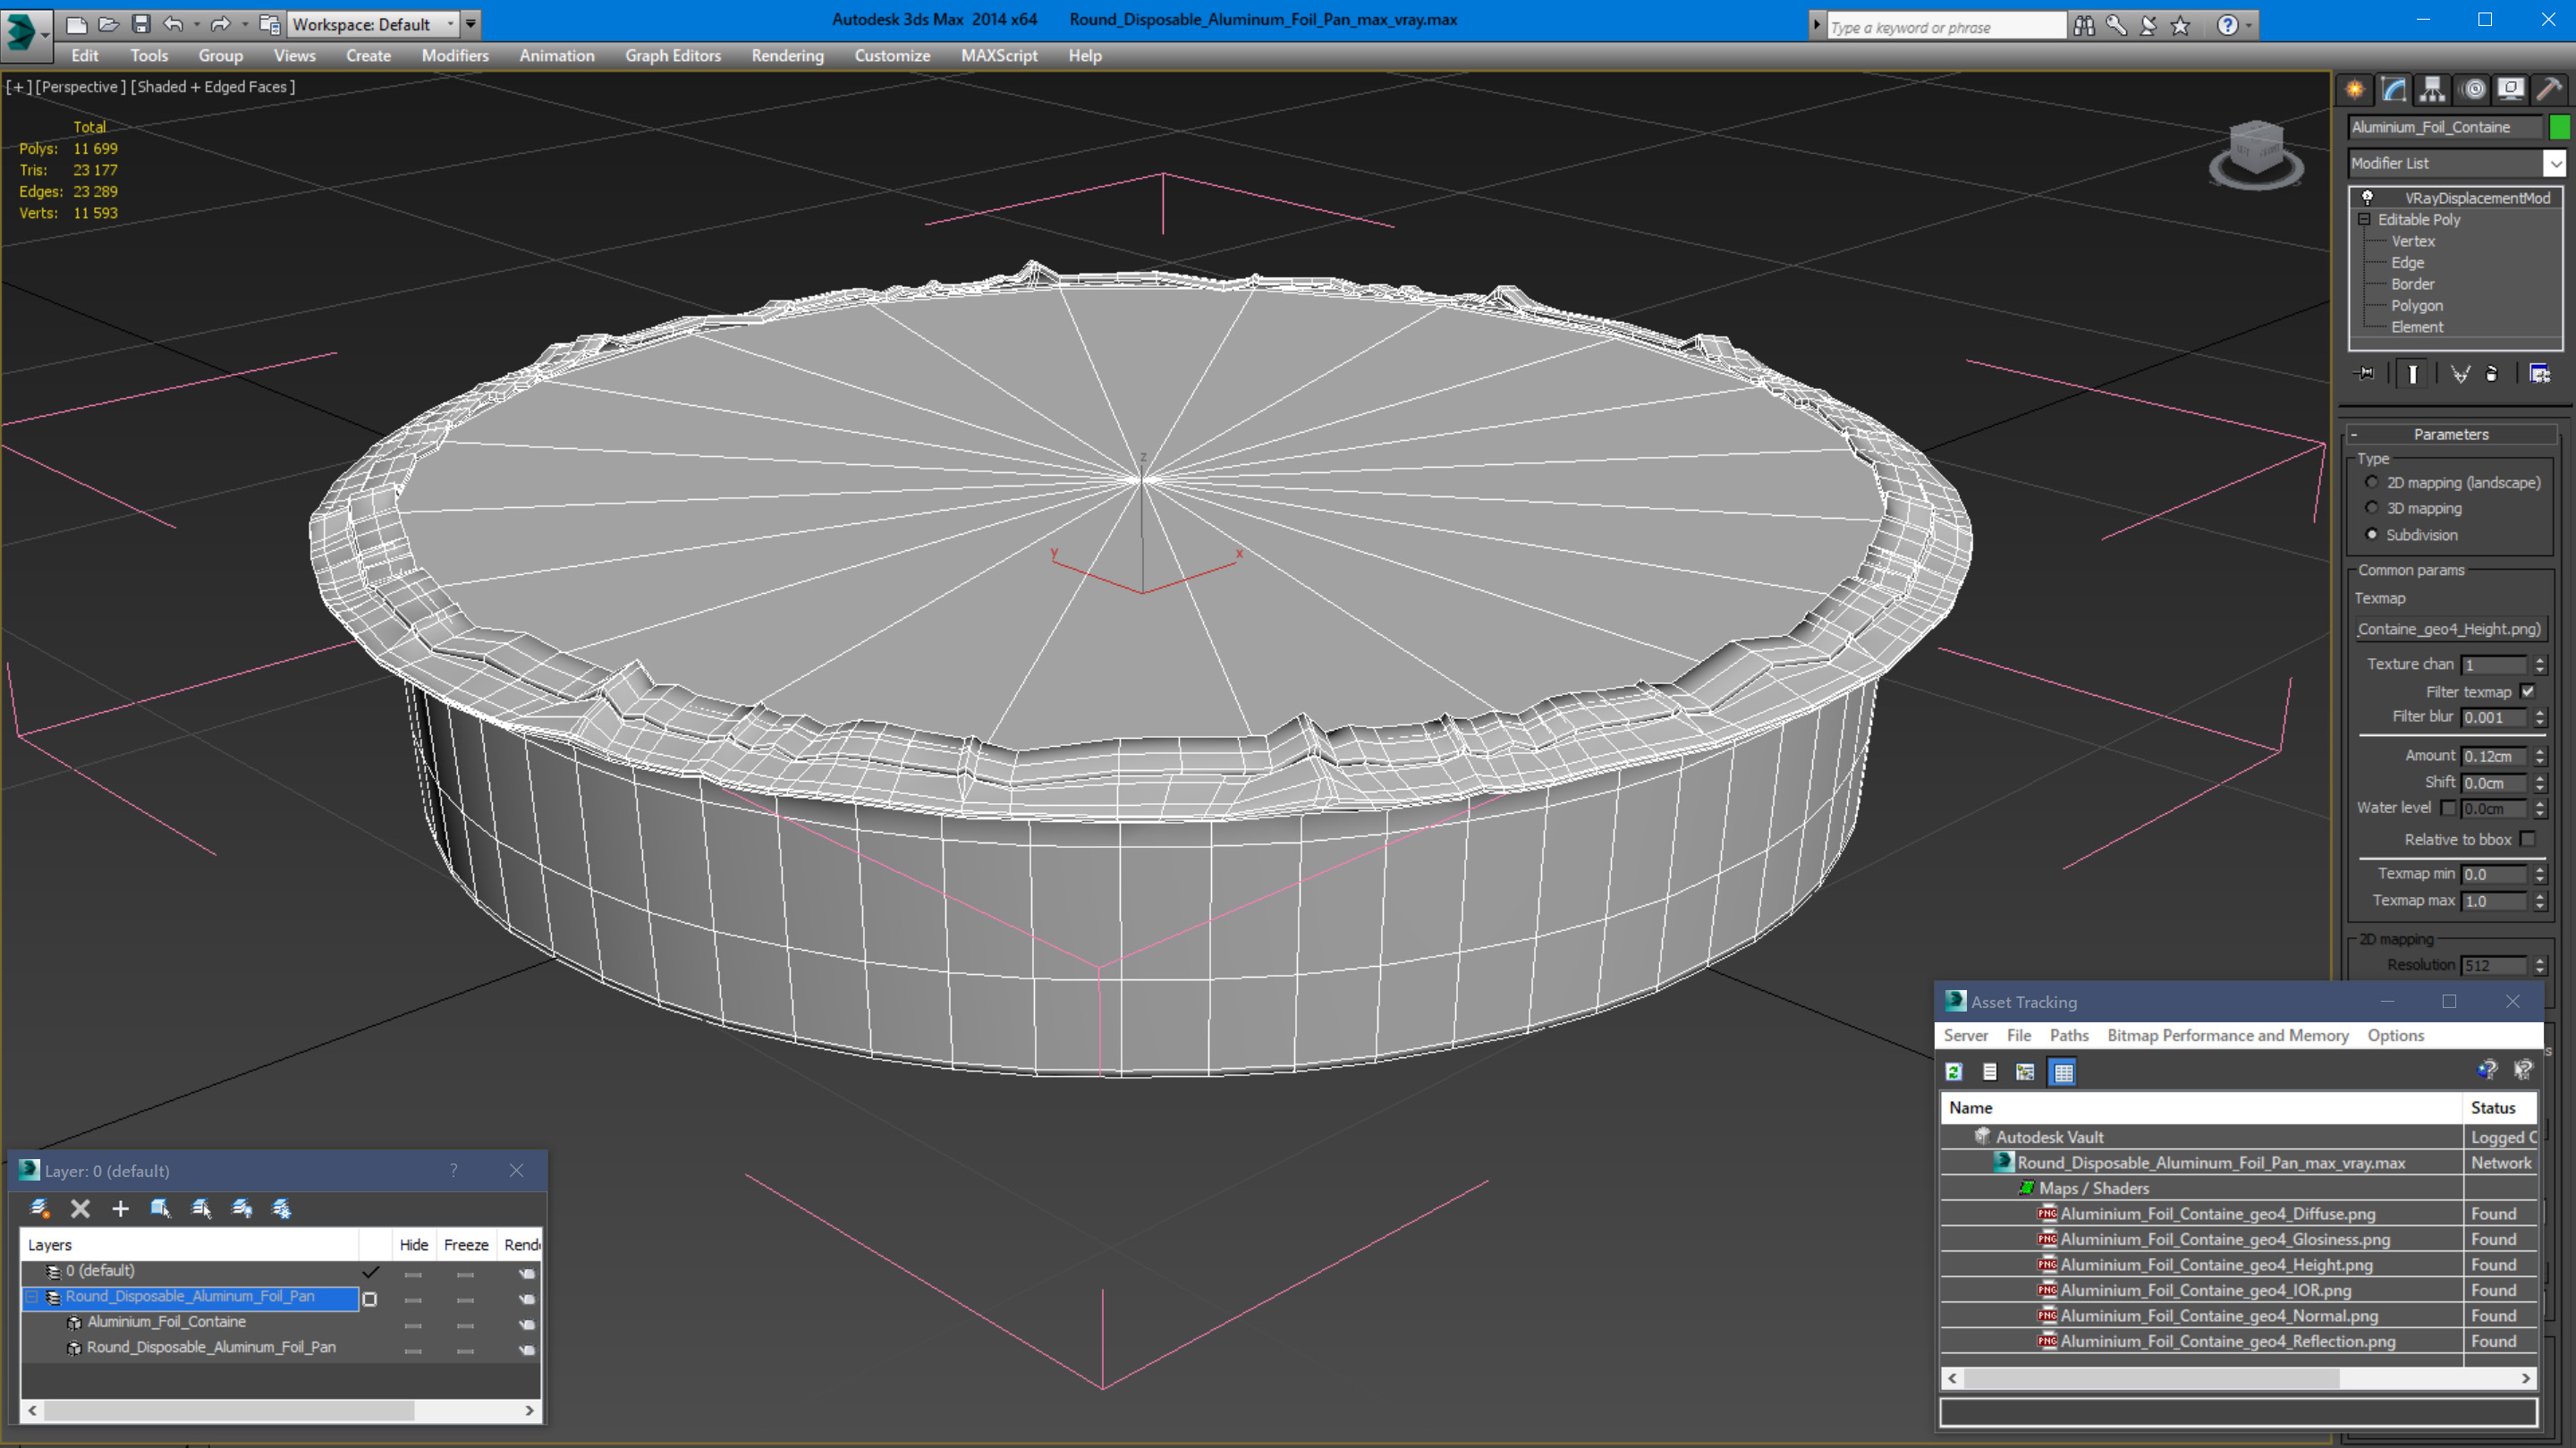
Task: Select 2D mapping (landscape) type
Action: click(2371, 482)
